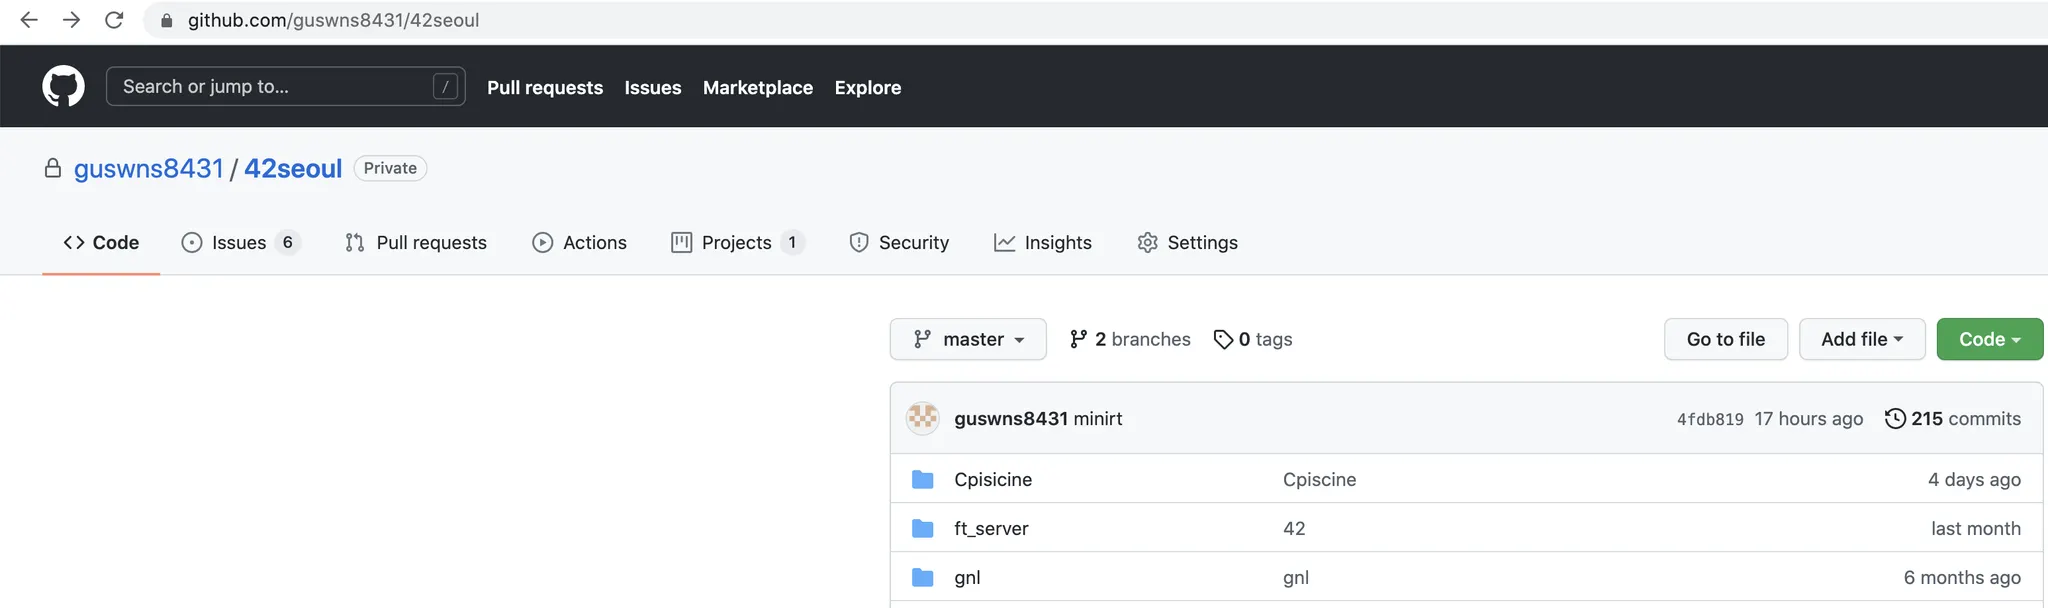Click the branch icon beside 2 branches

click(x=1078, y=340)
